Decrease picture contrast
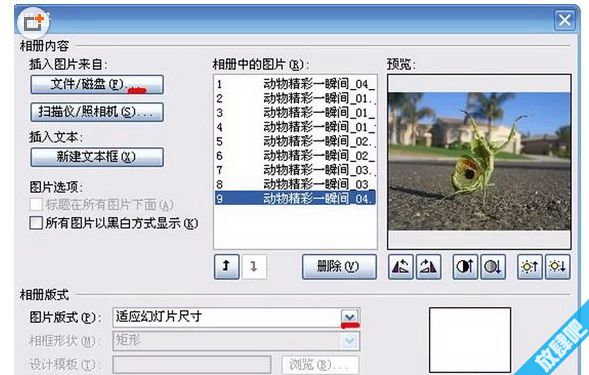Viewport: 589px width, 375px height. point(493,267)
